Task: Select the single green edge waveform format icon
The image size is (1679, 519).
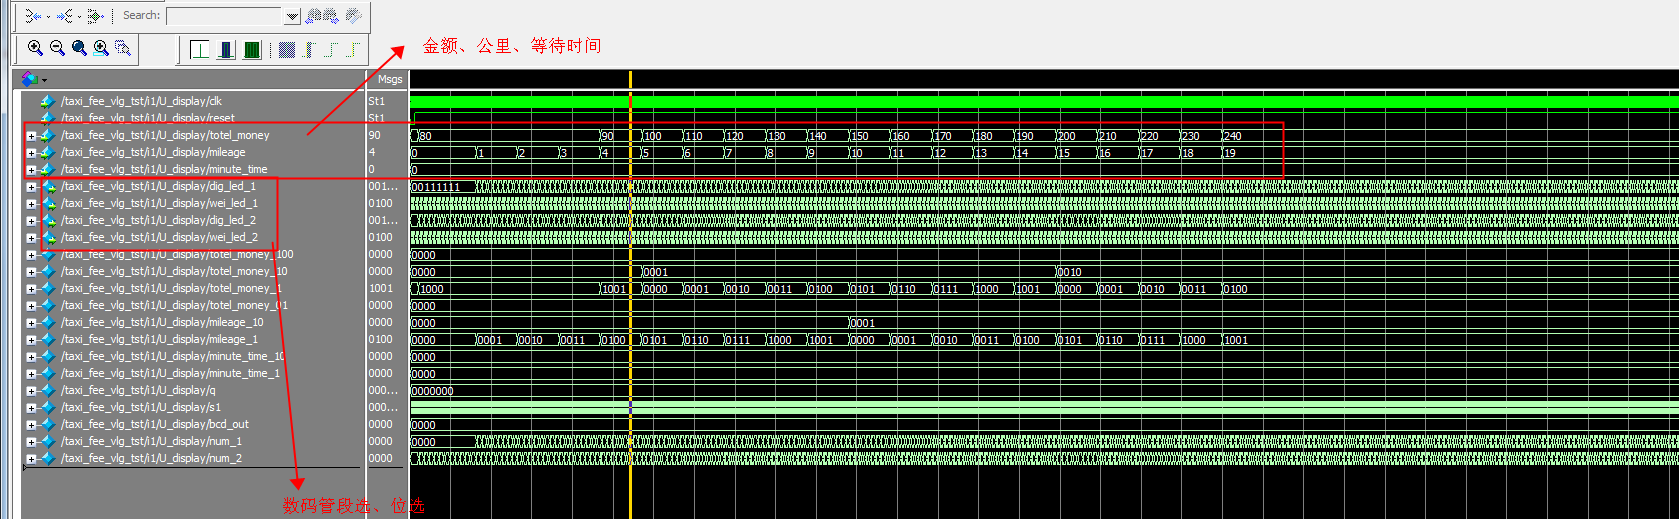Action: click(200, 49)
